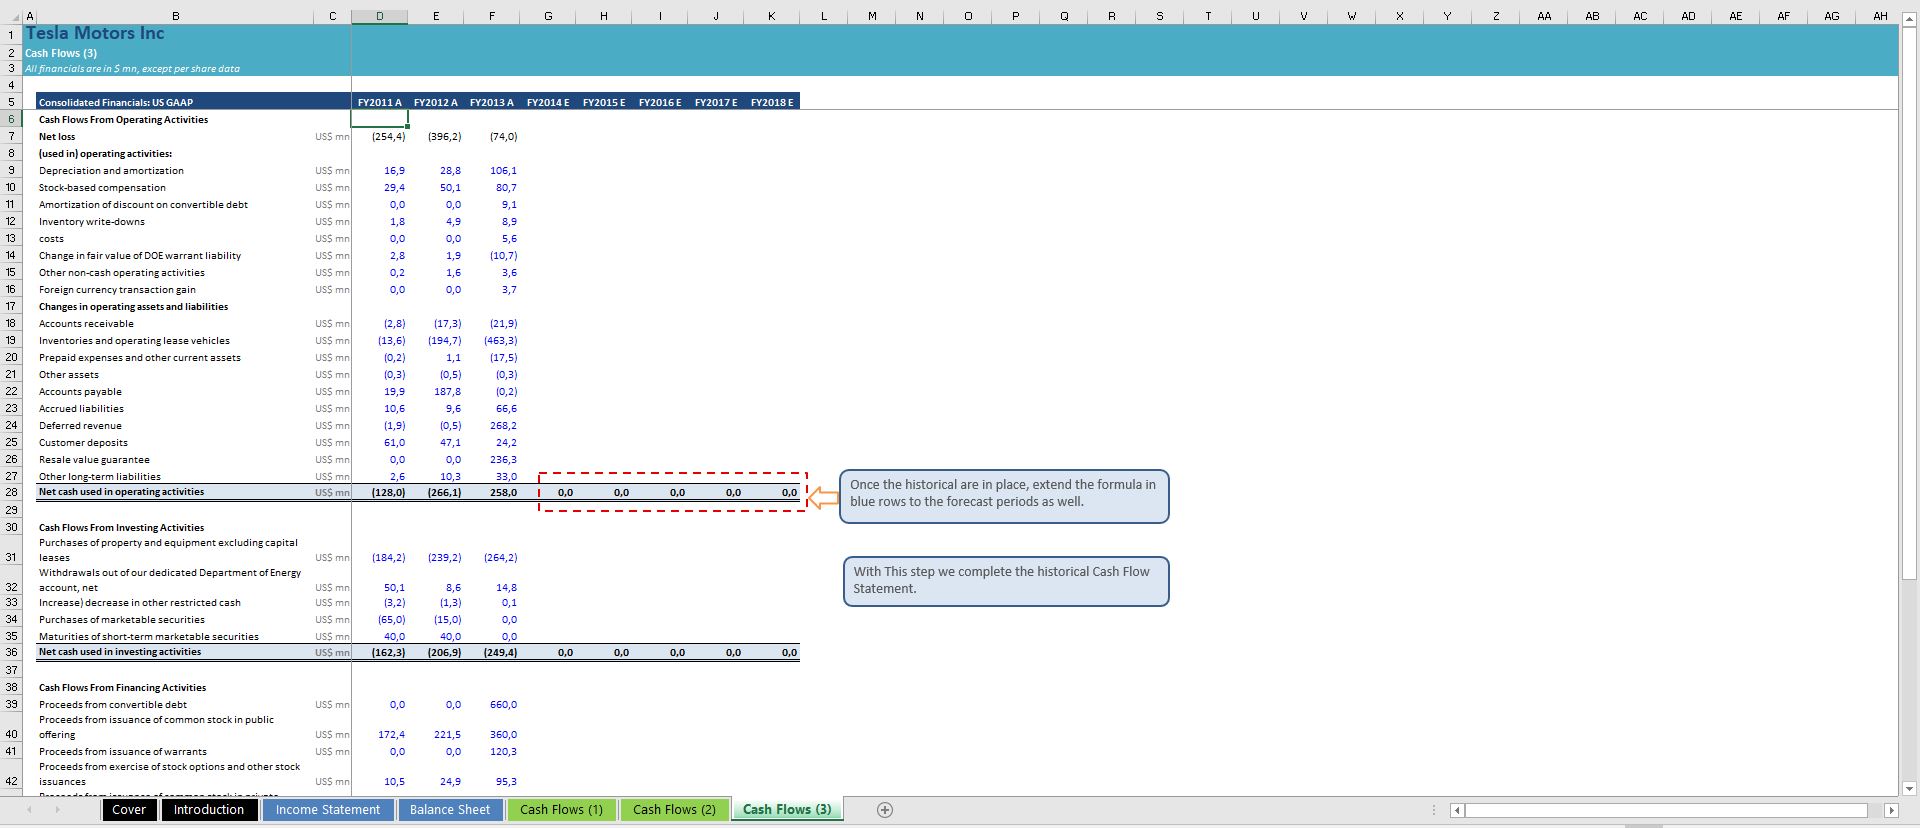Screen dimensions: 1920x828
Task: Open the Cover sheet tab
Action: (x=129, y=810)
